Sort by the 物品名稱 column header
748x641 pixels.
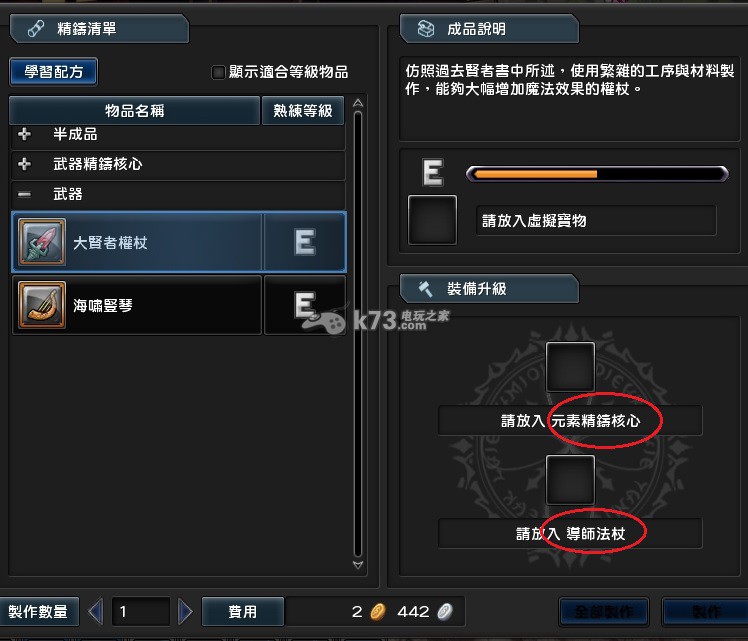point(135,111)
